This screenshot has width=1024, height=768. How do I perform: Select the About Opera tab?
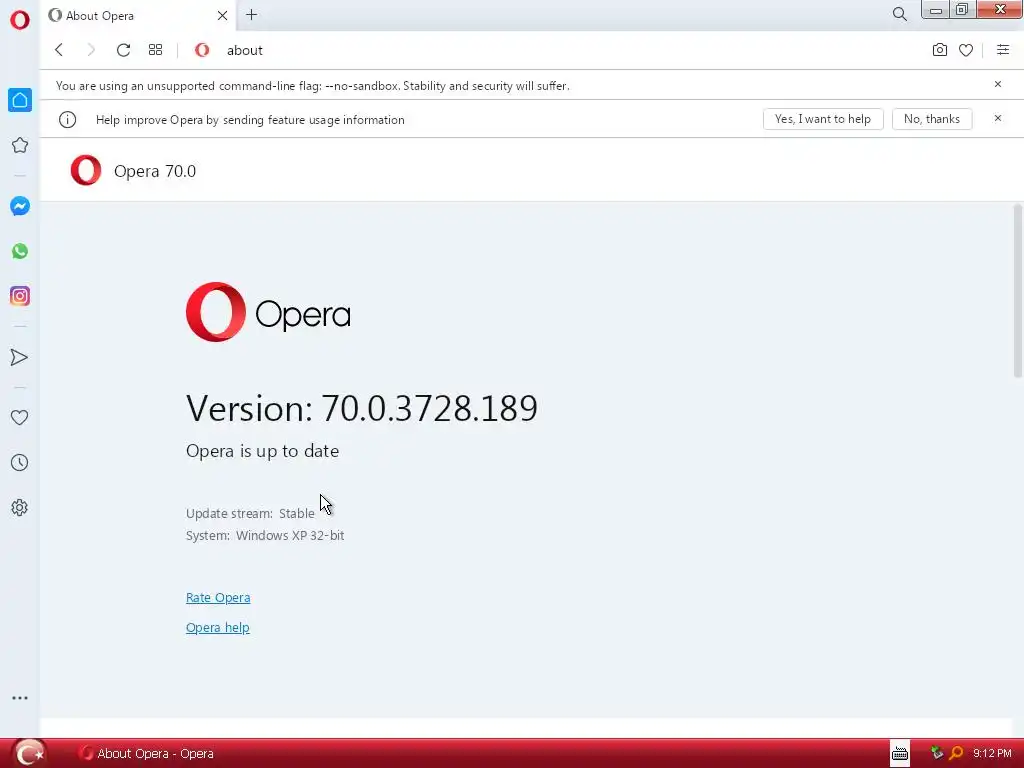tap(138, 16)
